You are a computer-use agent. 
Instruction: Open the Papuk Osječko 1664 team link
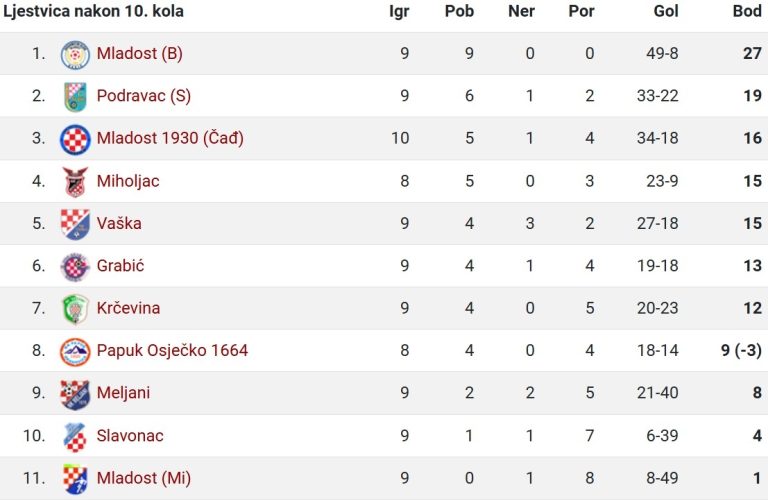coord(172,350)
